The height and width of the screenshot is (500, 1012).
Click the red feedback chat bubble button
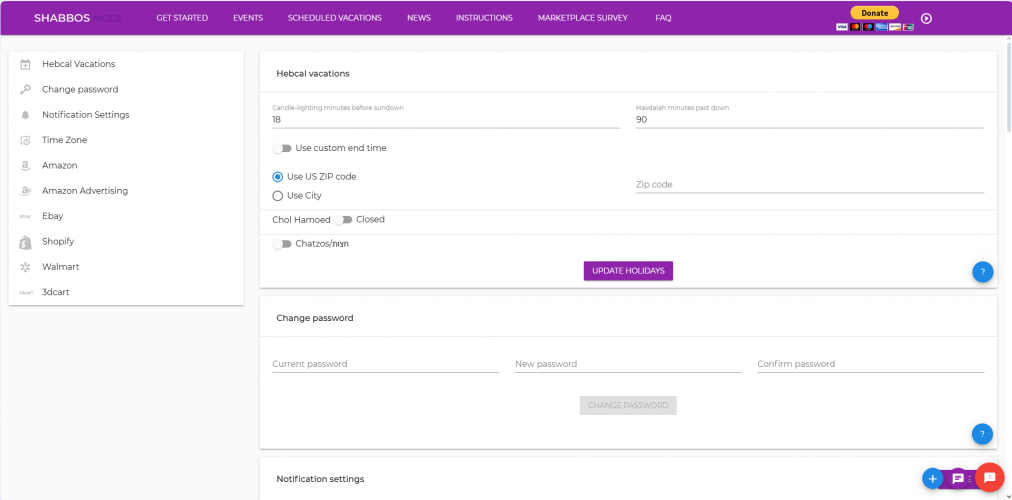tap(989, 478)
